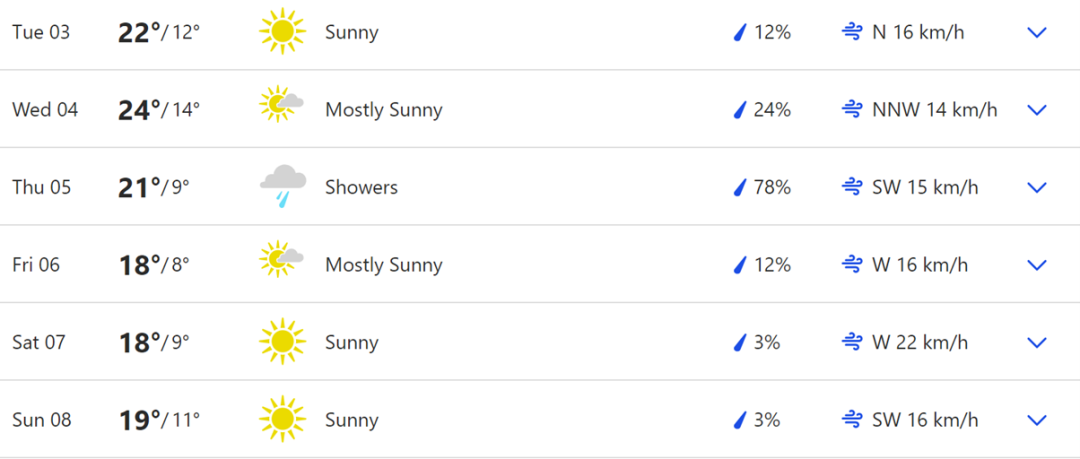Image resolution: width=1080 pixels, height=459 pixels.
Task: Click the mostly sunny icon for Fri 06
Action: 282,260
